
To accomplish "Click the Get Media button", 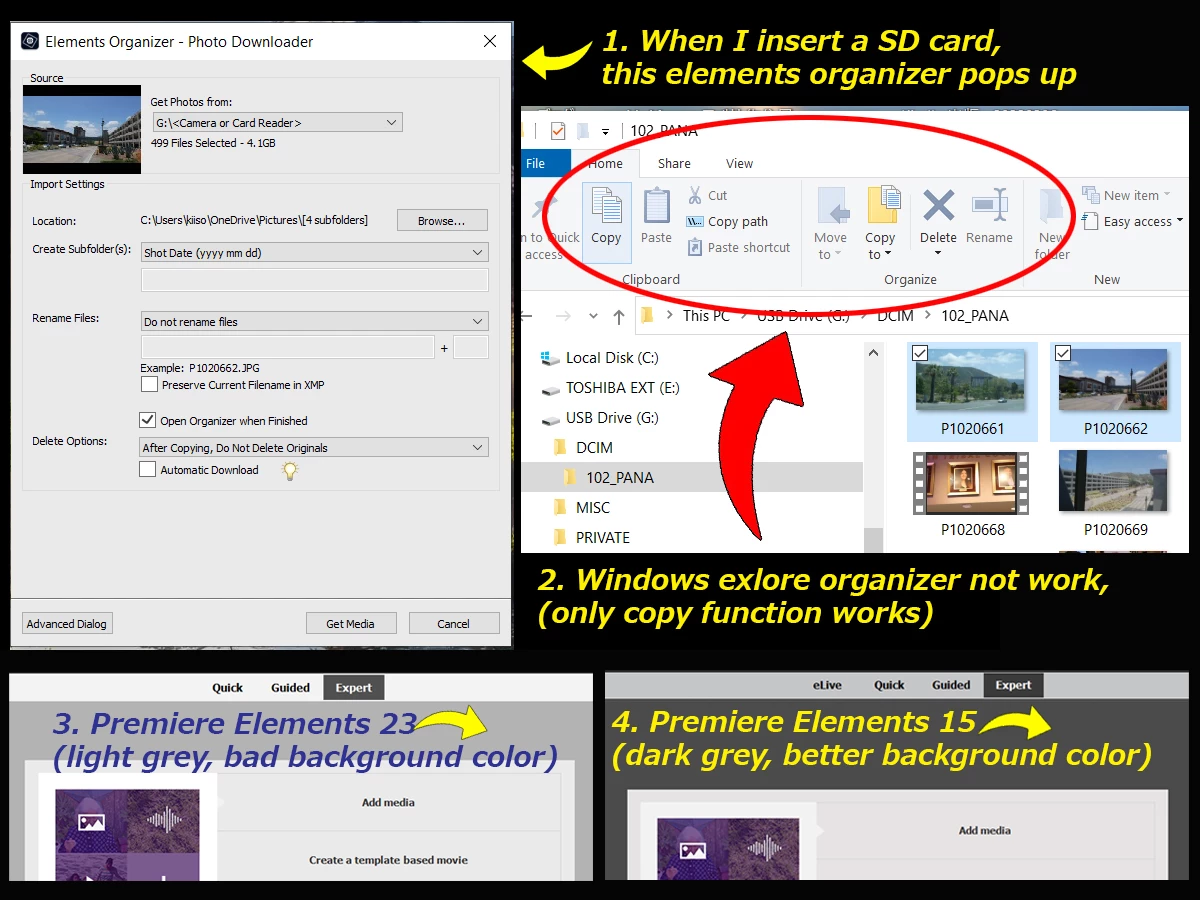I will click(x=350, y=623).
